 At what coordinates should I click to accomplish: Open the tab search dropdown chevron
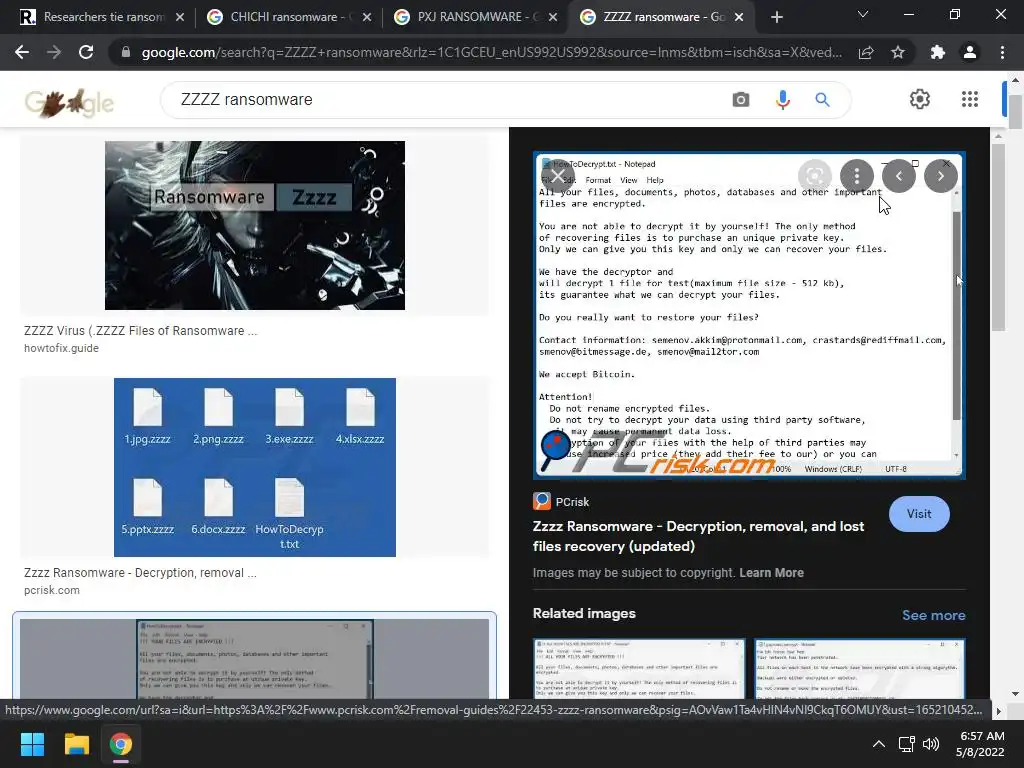pos(863,14)
